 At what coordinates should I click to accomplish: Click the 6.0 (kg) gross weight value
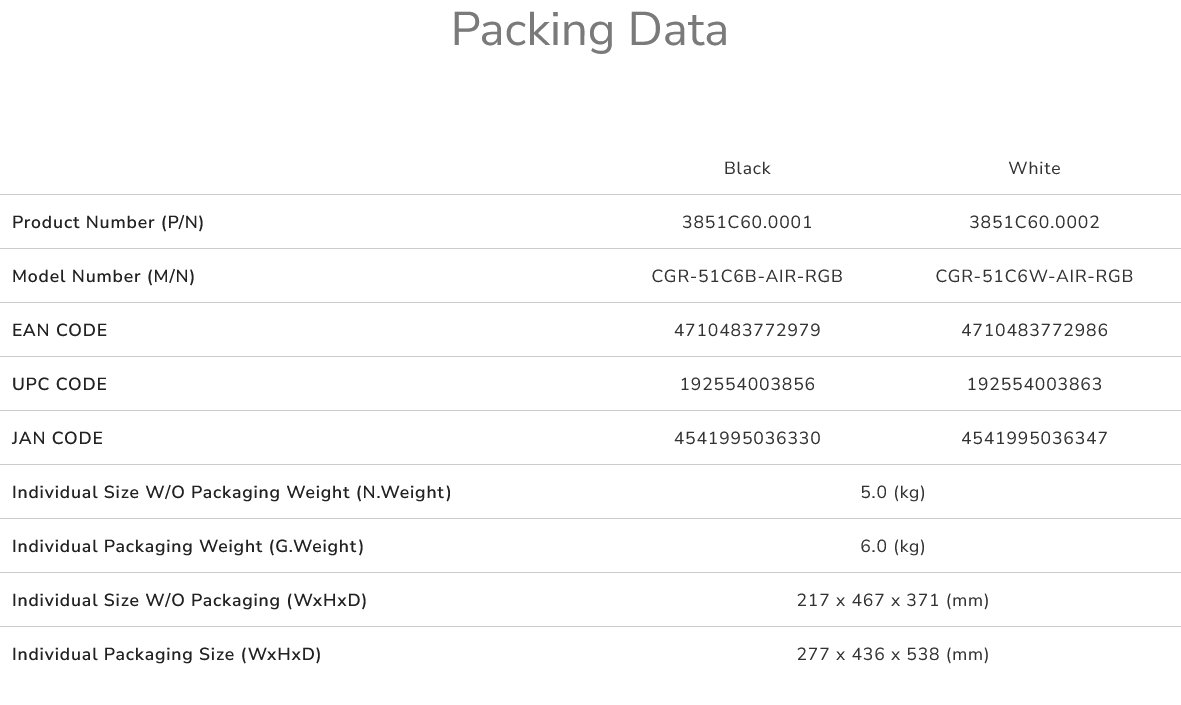click(892, 547)
